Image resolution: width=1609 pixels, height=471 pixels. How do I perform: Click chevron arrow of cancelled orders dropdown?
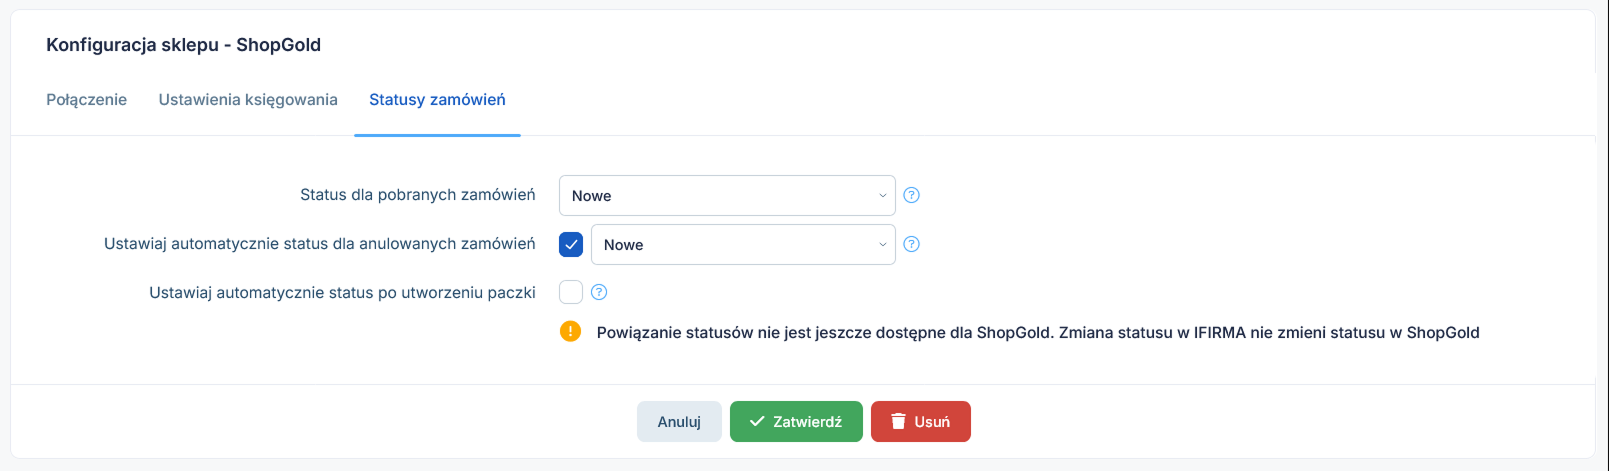point(882,245)
